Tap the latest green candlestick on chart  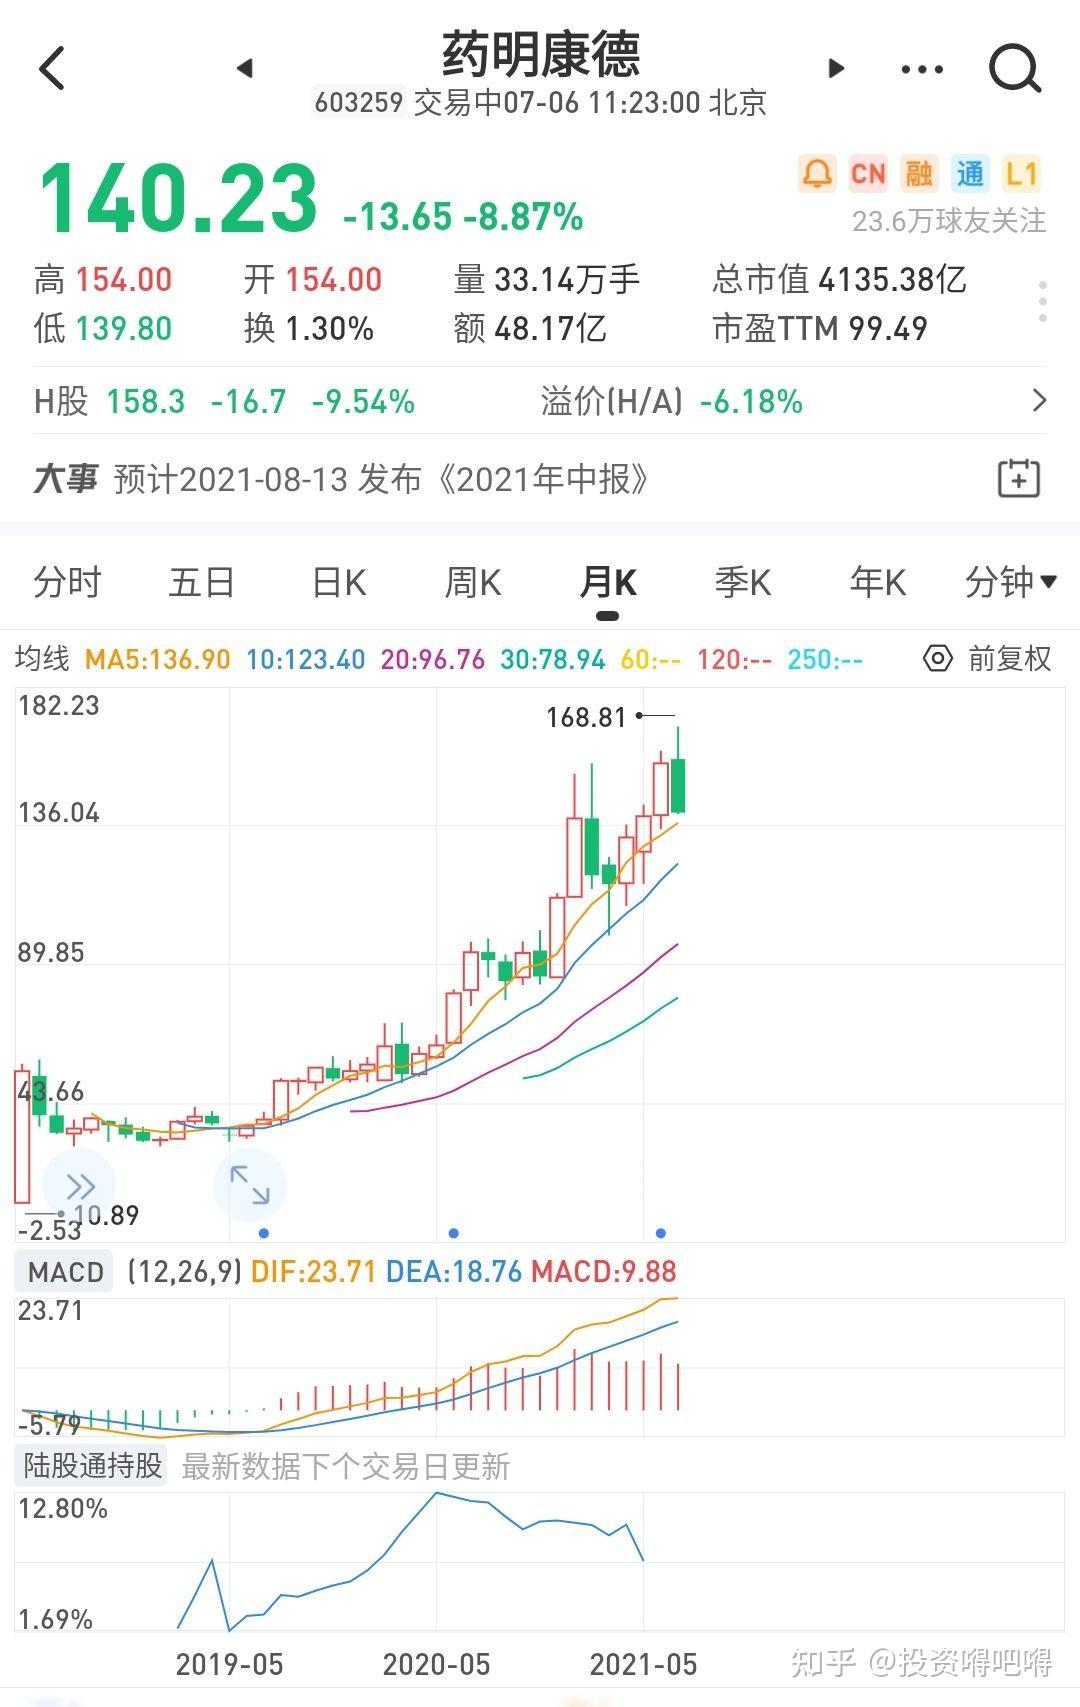point(678,785)
